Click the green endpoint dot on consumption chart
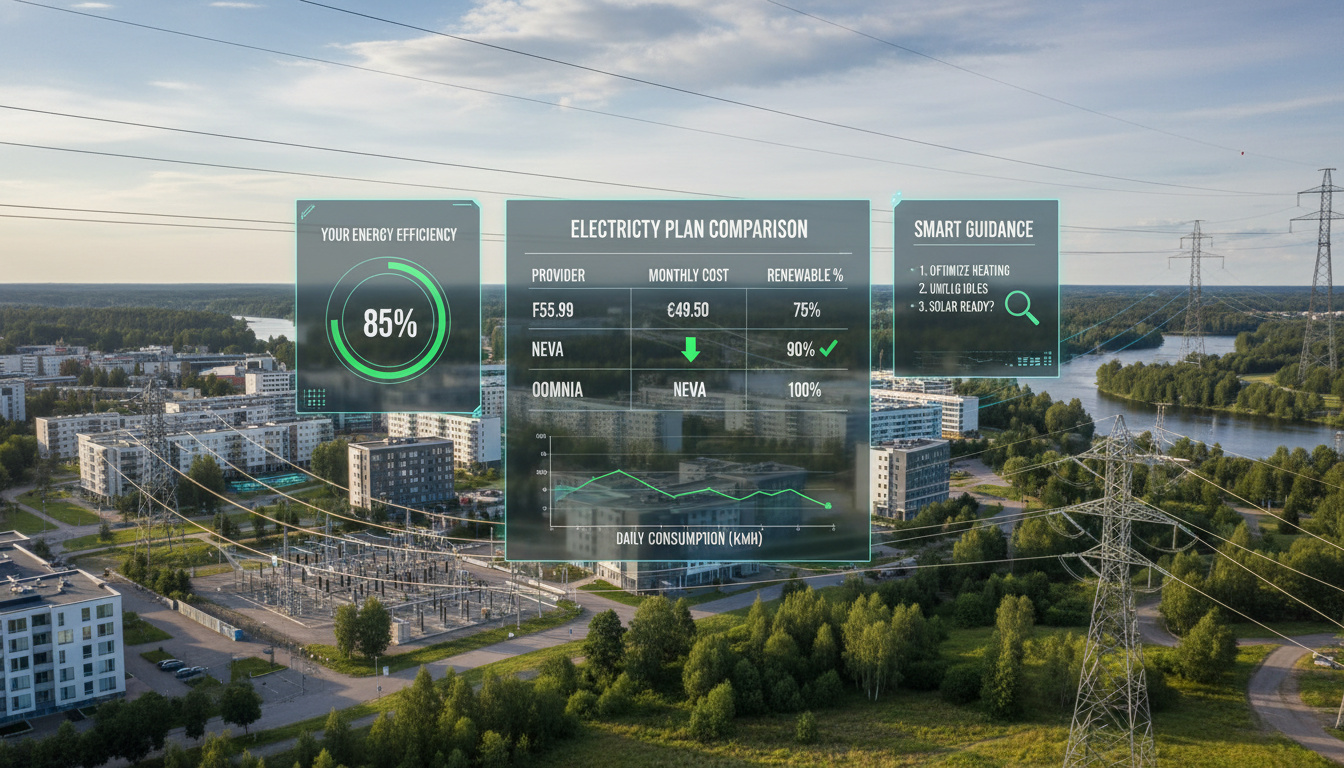This screenshot has height=768, width=1344. click(828, 506)
